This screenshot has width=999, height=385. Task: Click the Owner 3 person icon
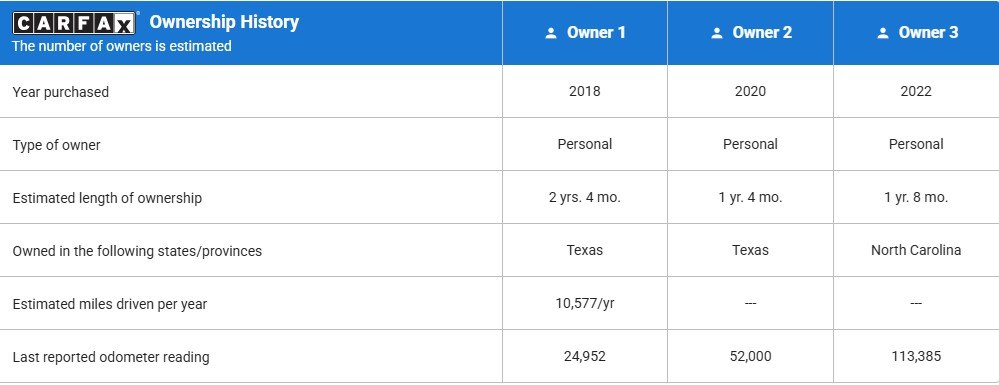coord(882,33)
